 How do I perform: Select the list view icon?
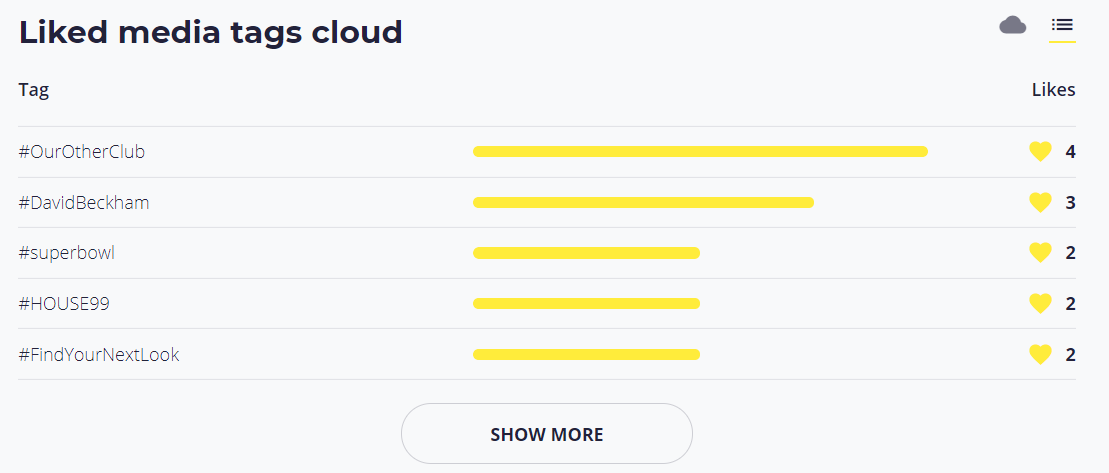point(1062,25)
